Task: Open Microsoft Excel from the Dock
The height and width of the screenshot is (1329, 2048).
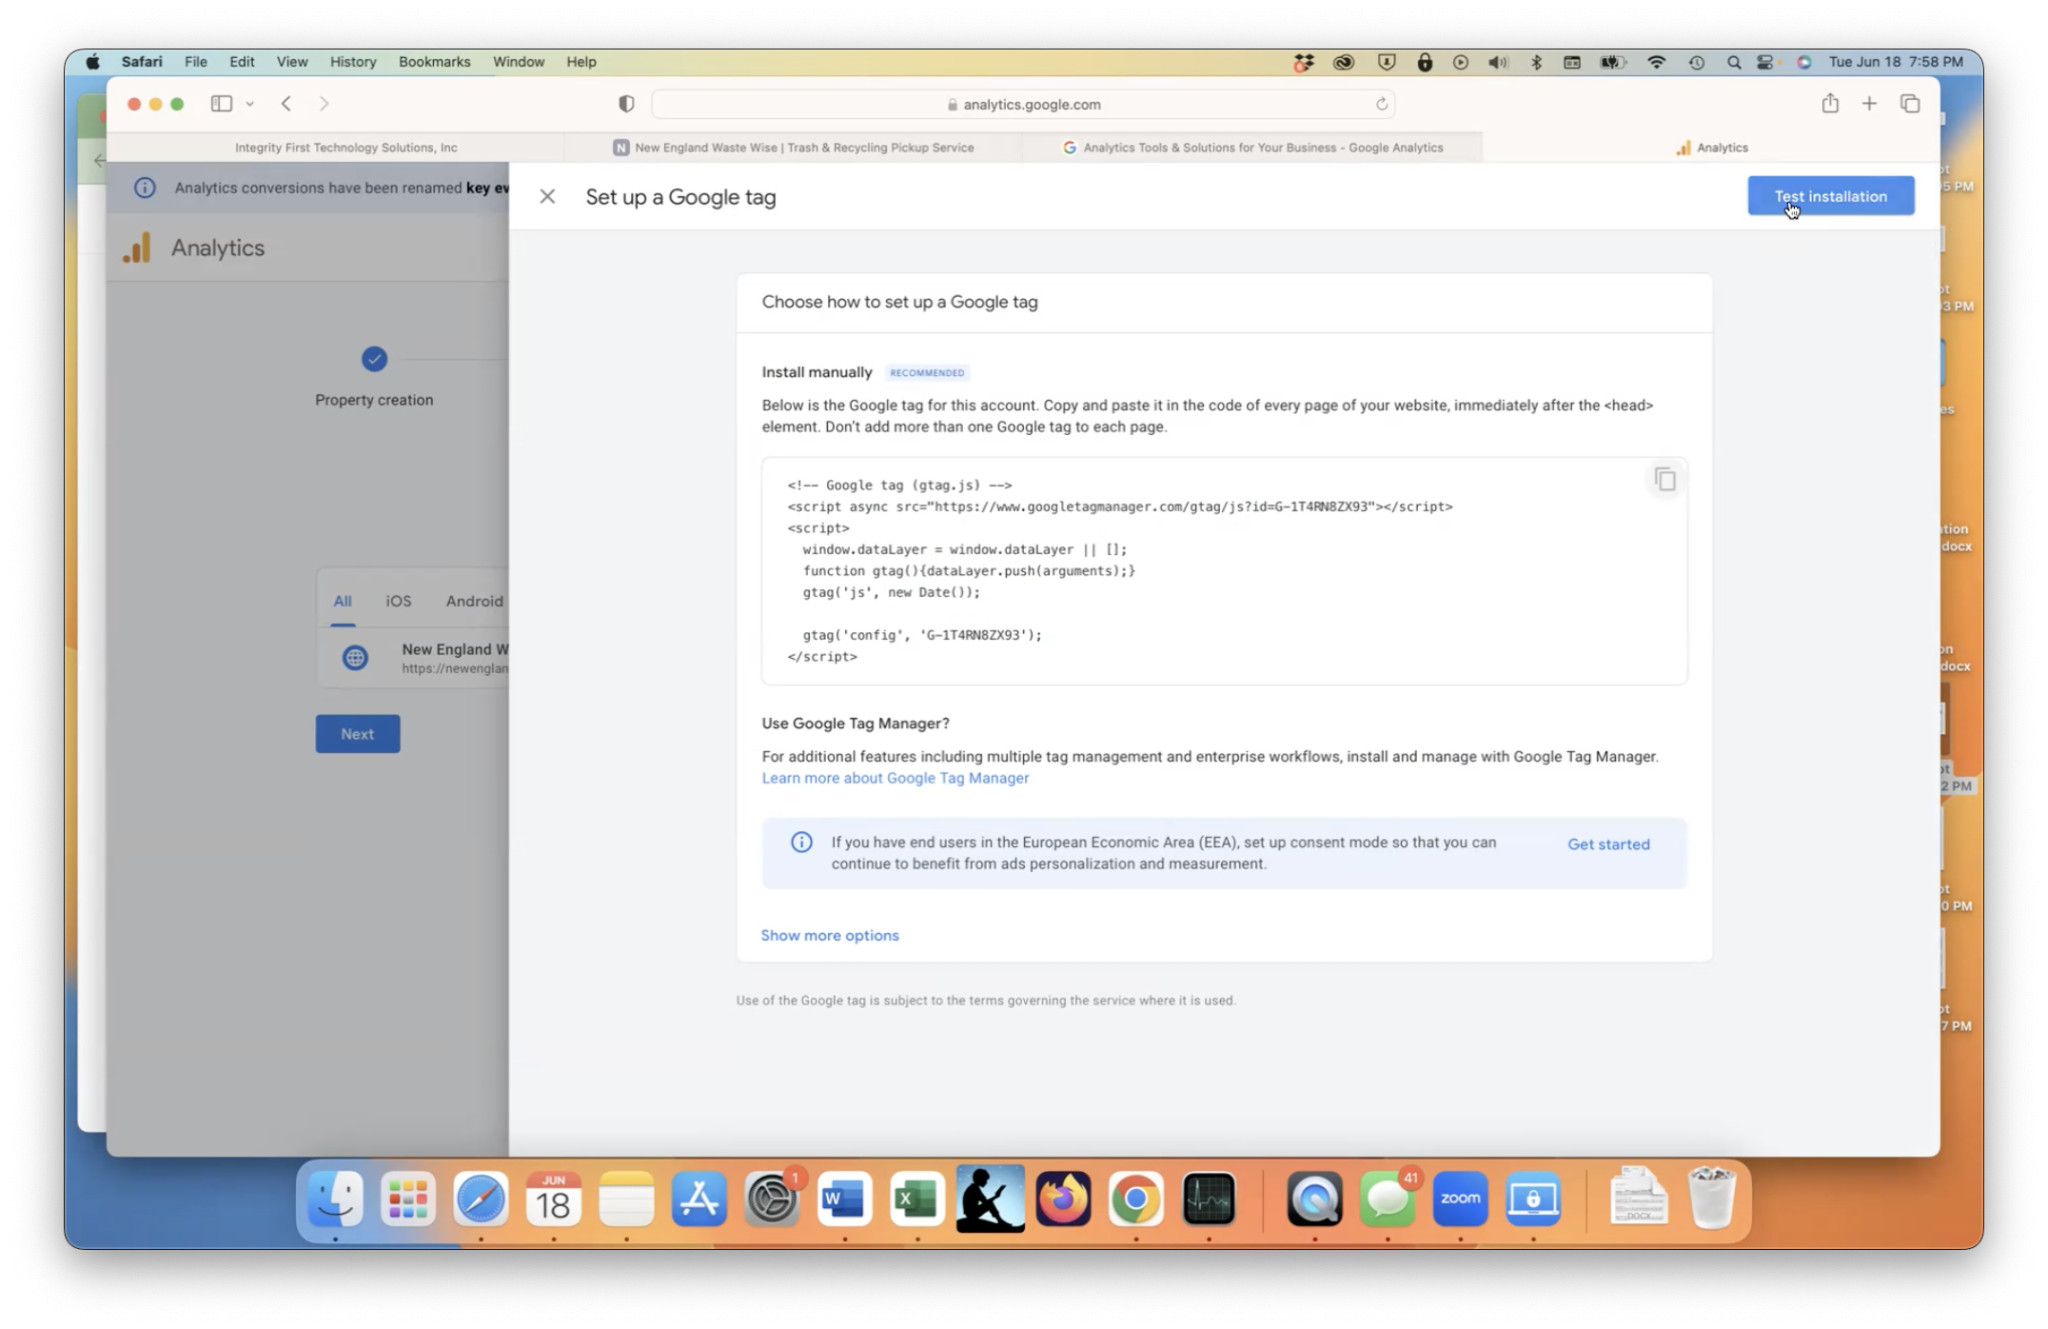Action: coord(917,1198)
